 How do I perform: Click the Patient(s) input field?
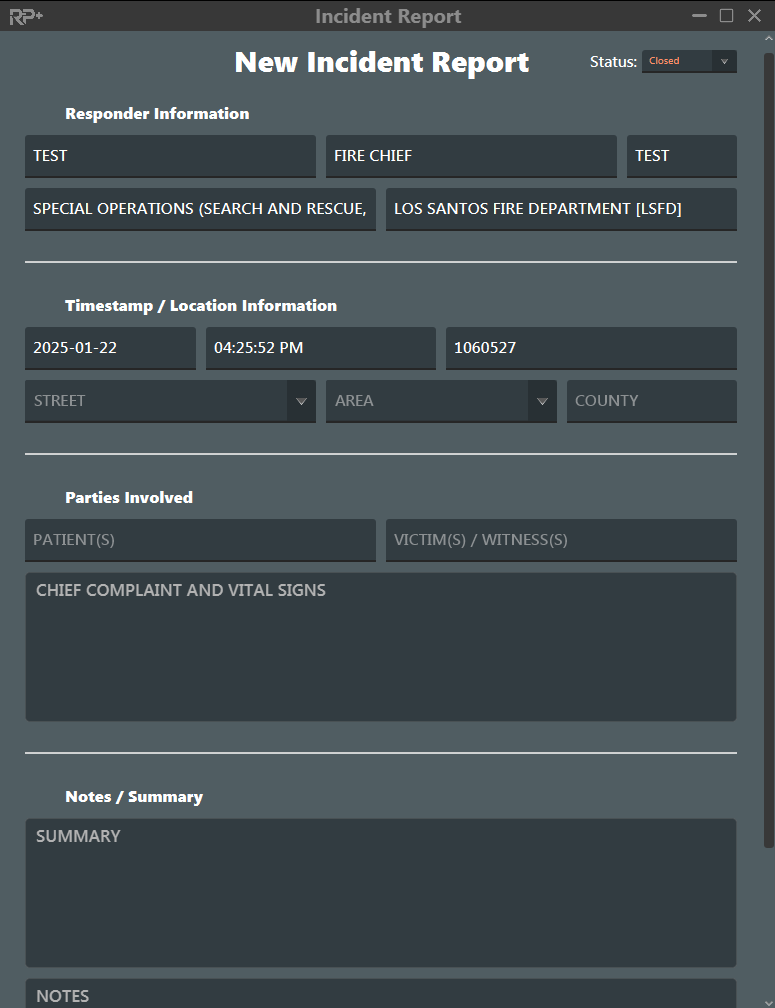coord(200,540)
